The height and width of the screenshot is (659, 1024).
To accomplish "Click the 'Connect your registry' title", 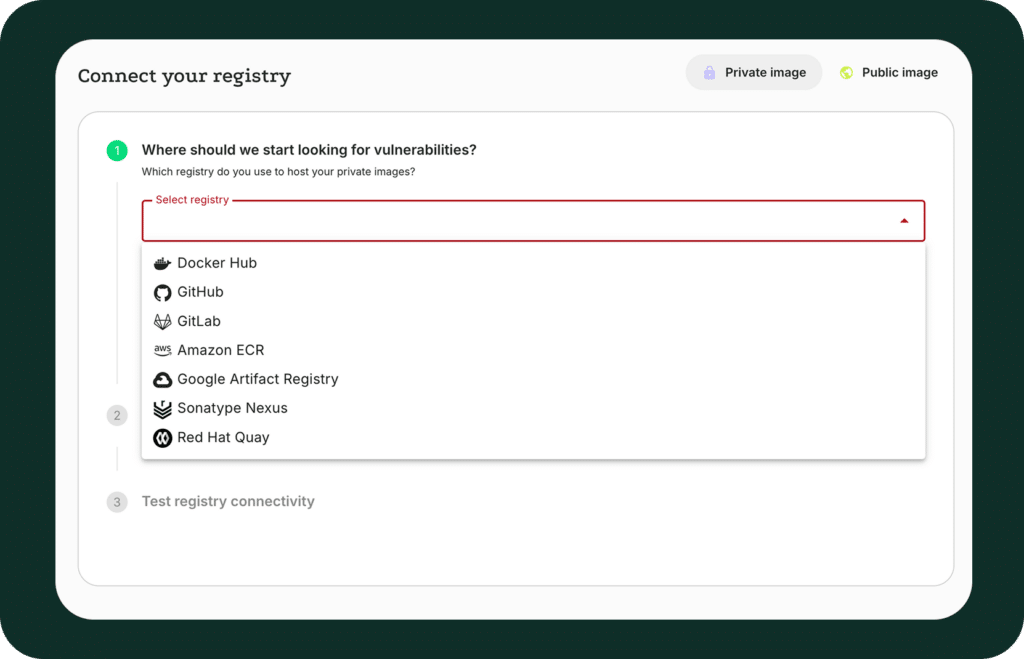I will [184, 76].
